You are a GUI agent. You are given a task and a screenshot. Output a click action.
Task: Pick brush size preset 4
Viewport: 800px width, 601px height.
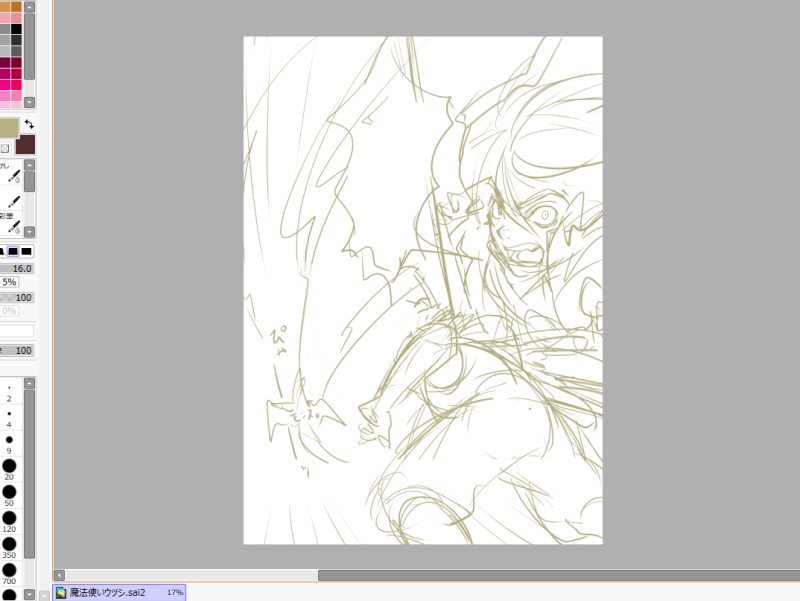point(9,418)
